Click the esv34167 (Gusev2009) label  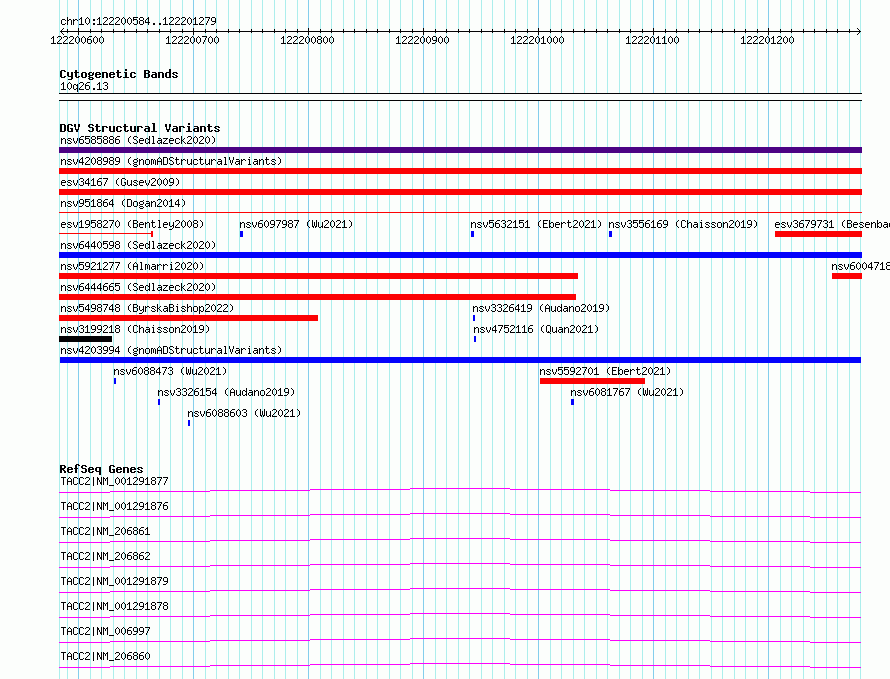[120, 182]
